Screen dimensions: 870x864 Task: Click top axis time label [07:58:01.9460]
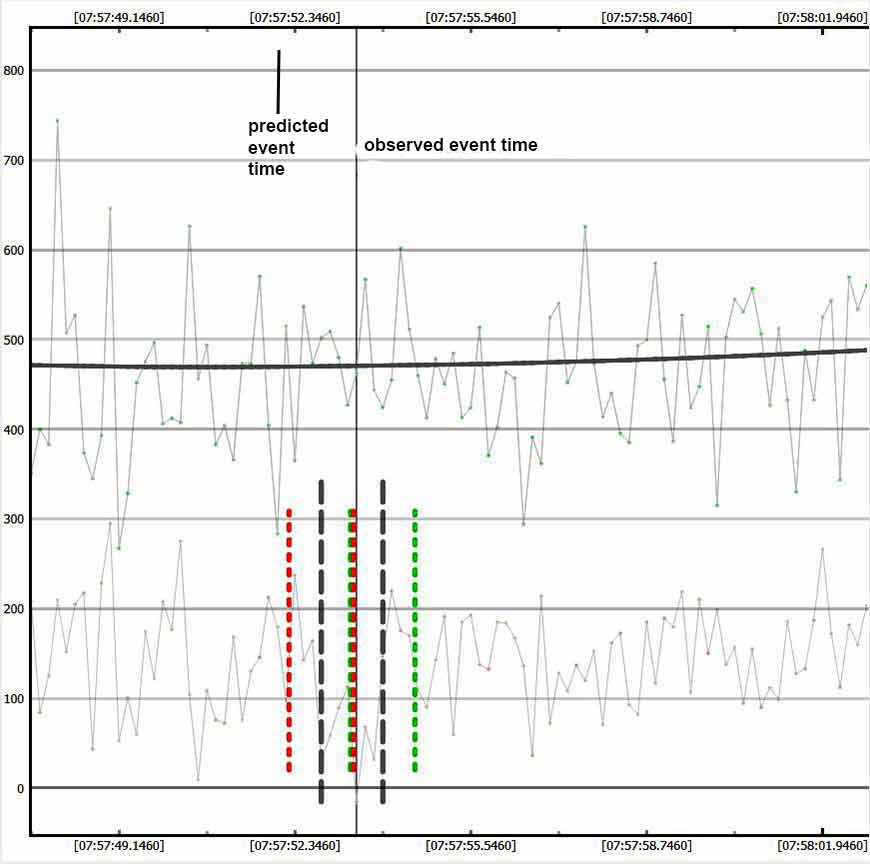click(x=822, y=18)
